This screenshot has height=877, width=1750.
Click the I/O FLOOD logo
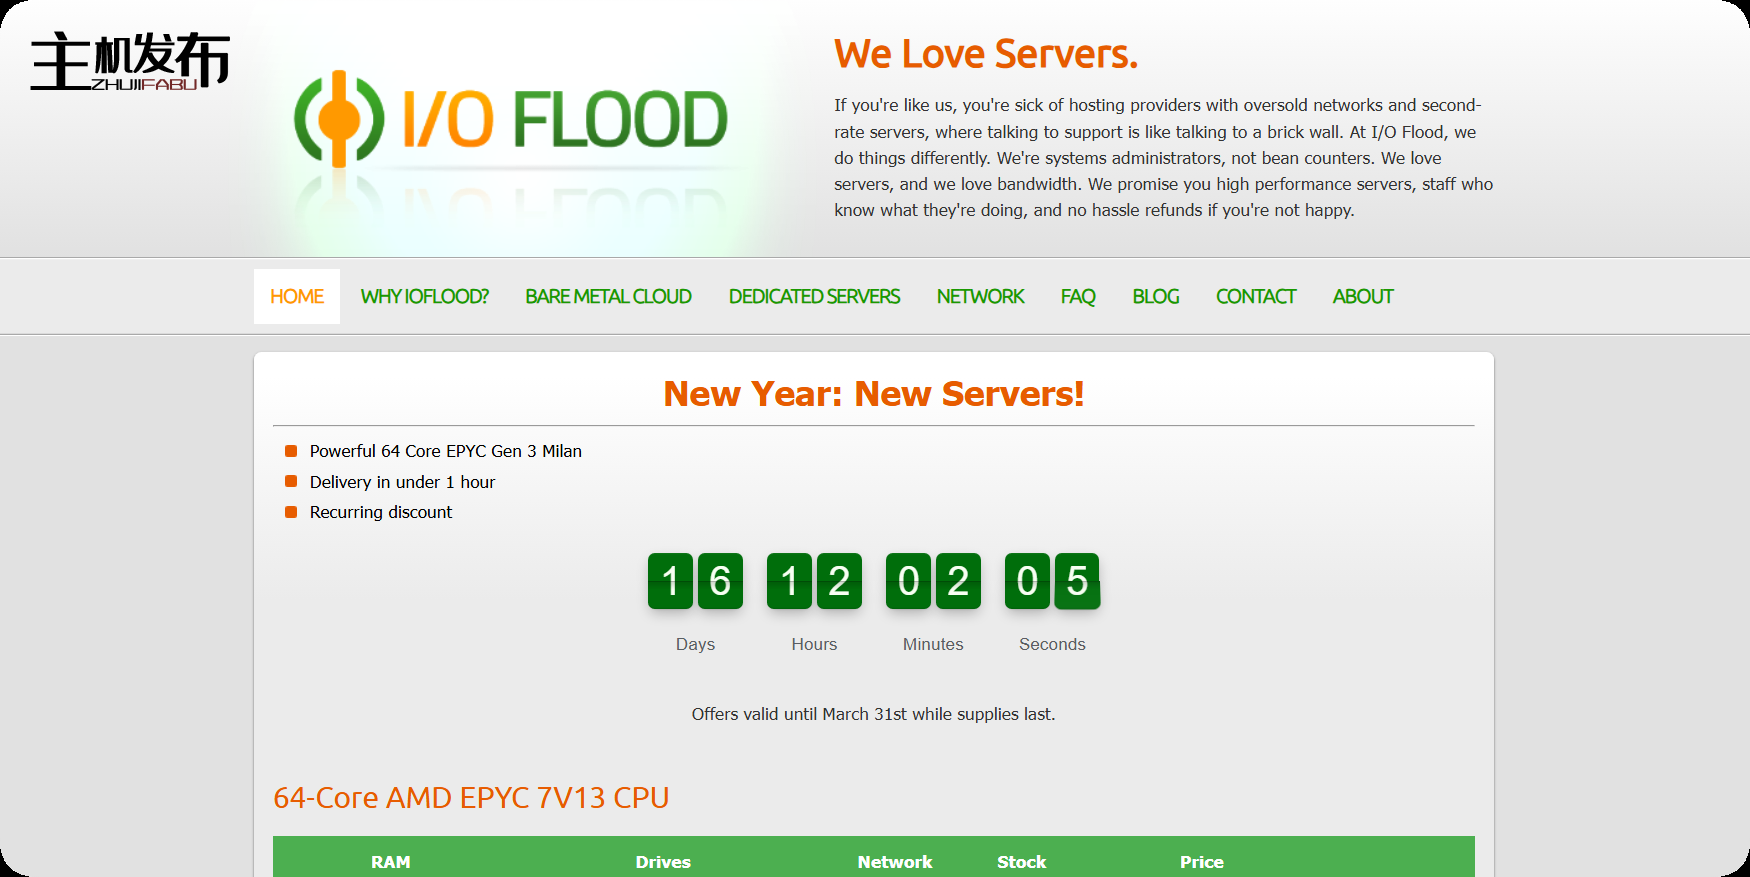510,119
